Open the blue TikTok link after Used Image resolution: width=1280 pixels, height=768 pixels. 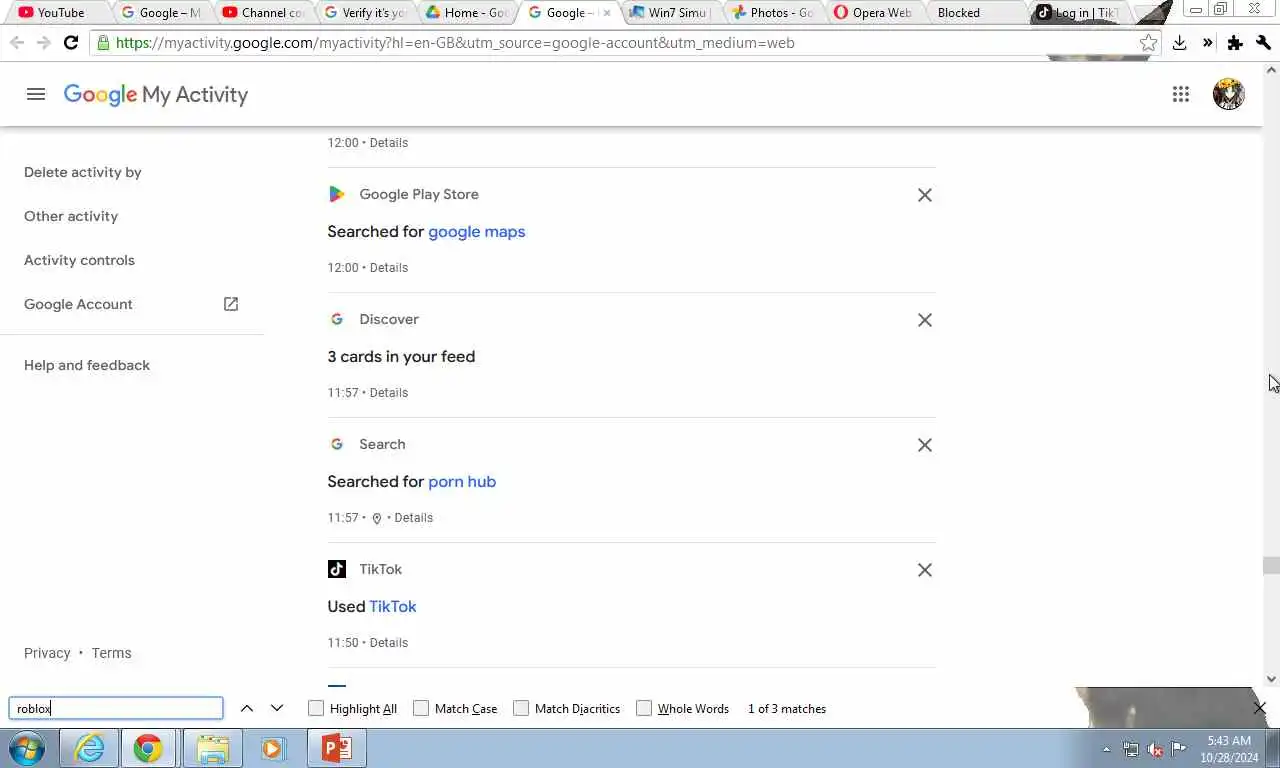coord(392,606)
